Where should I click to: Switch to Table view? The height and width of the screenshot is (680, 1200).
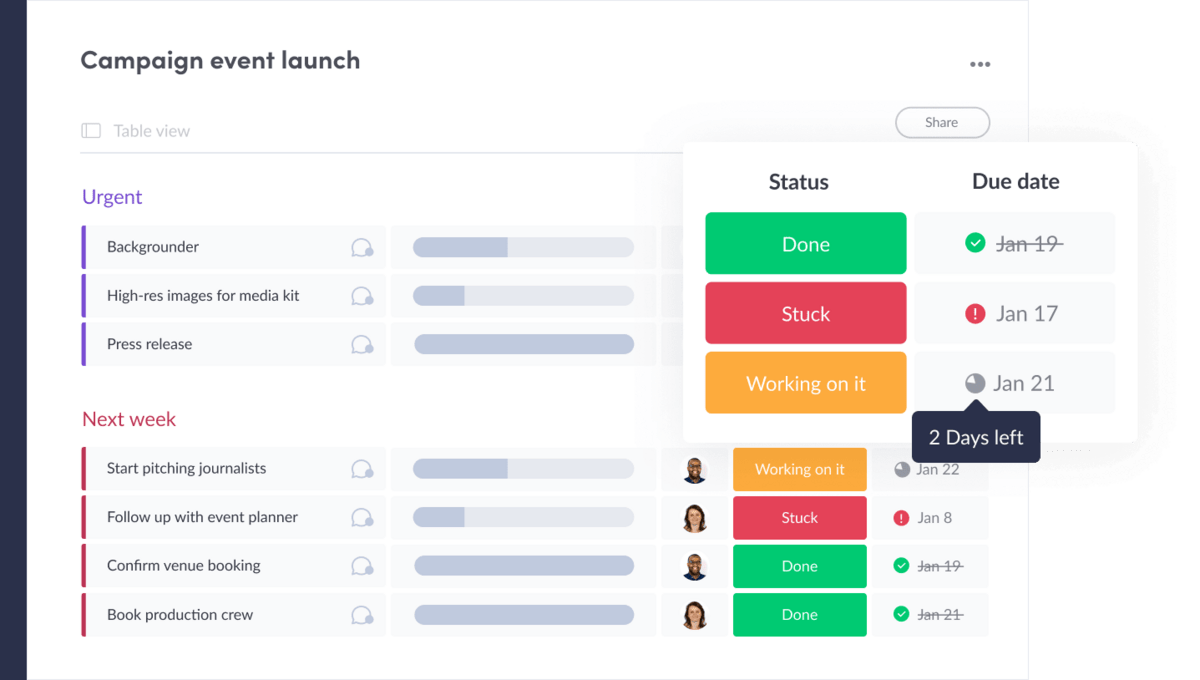(x=151, y=131)
